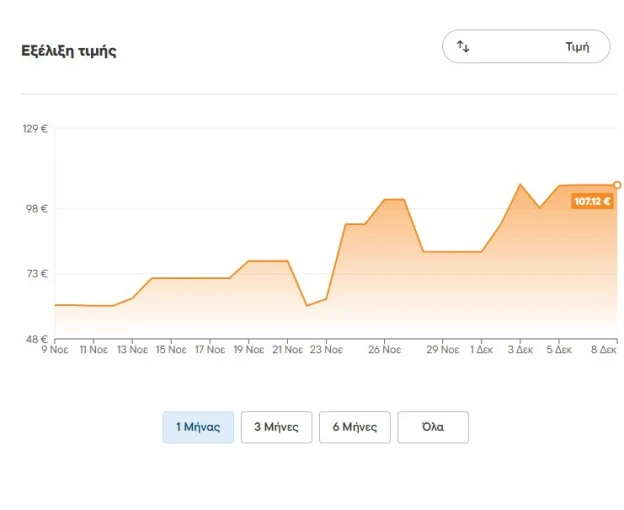Click the 3 Δεκ price peak
This screenshot has width=624, height=510.
click(520, 185)
